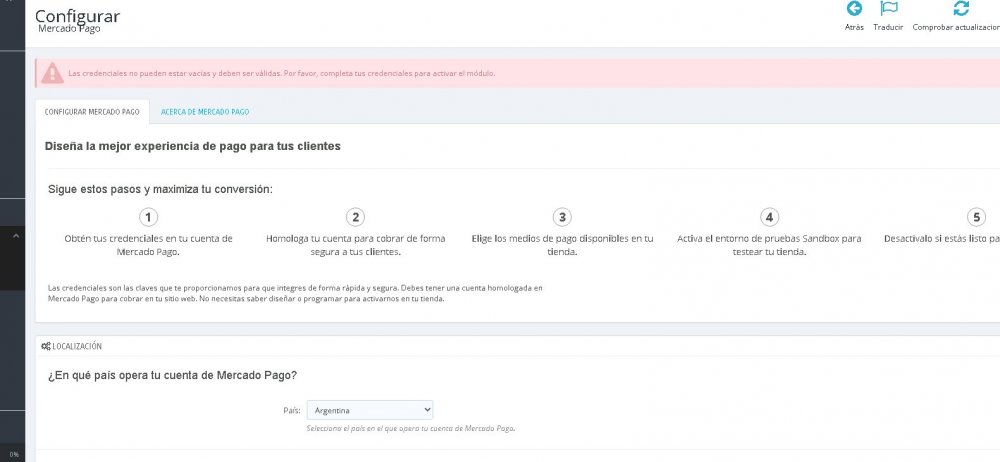Viewport: 1000px width, 462px height.
Task: Click 'Sigue estos pasos y maximiza tu conversión'
Action: point(160,190)
